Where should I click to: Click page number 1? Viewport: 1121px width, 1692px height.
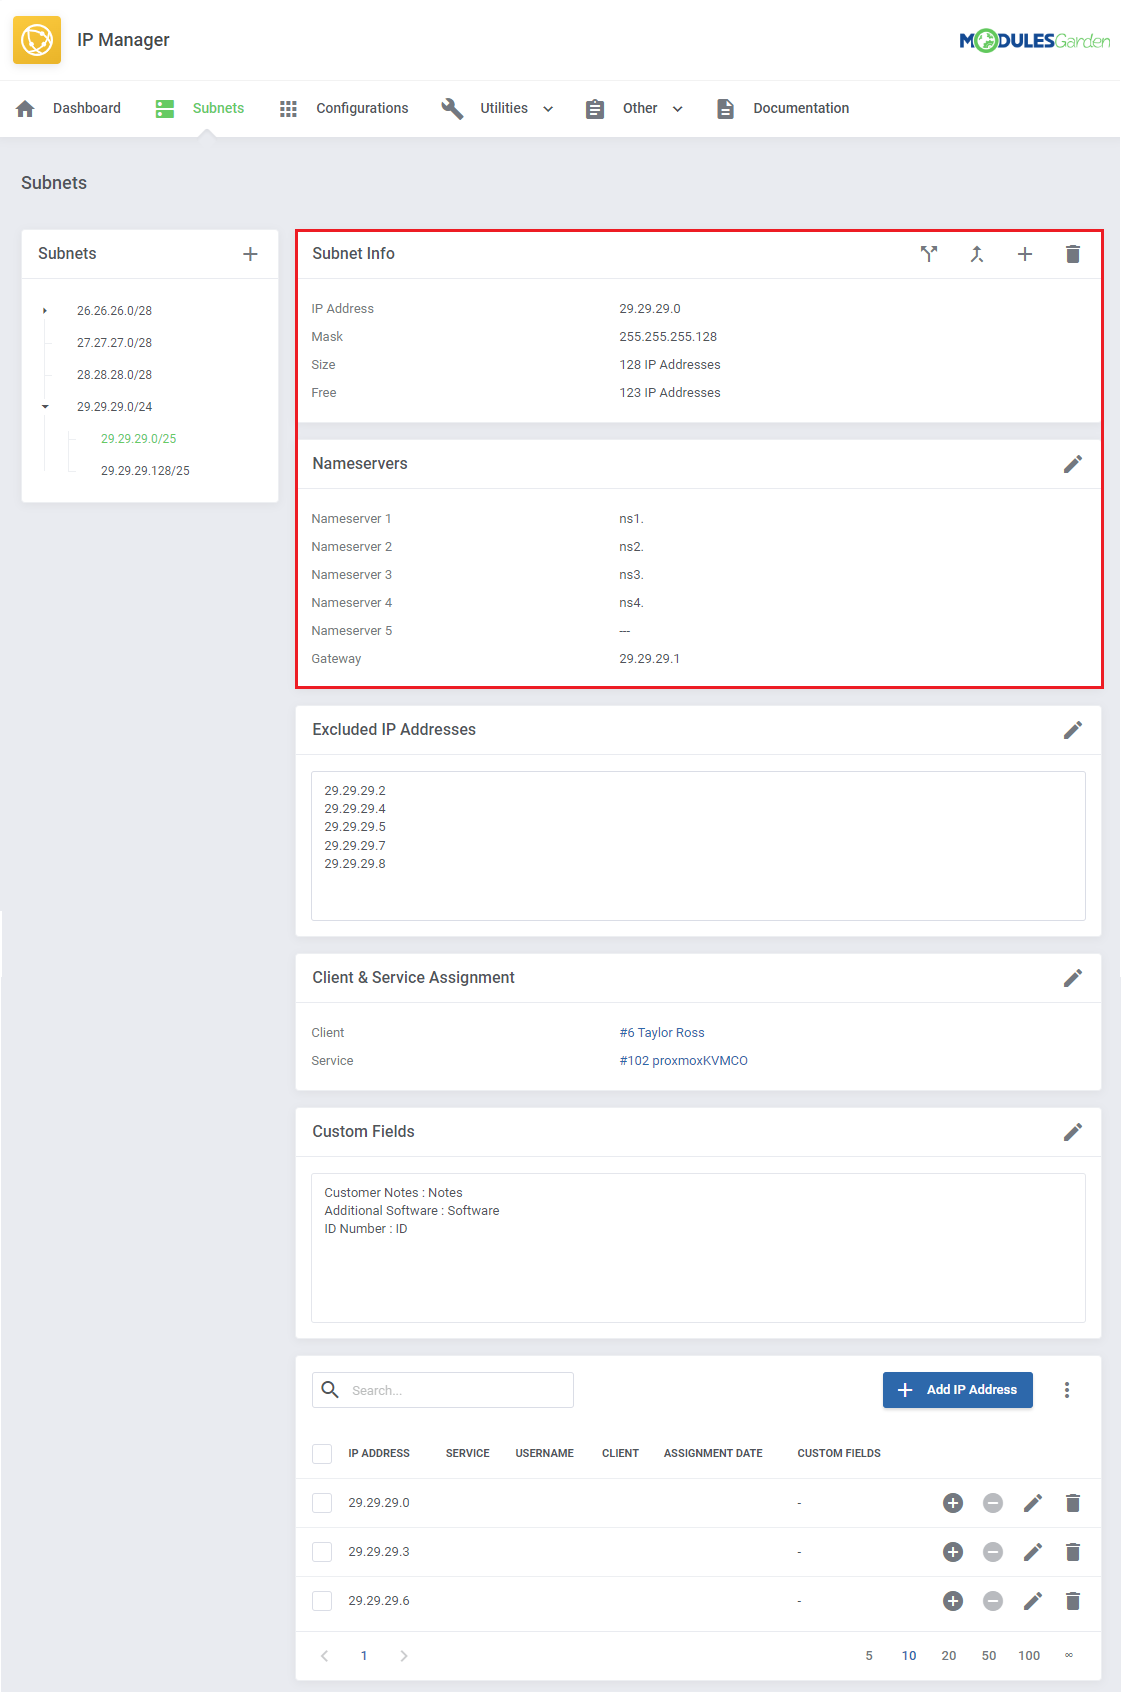pos(364,1656)
